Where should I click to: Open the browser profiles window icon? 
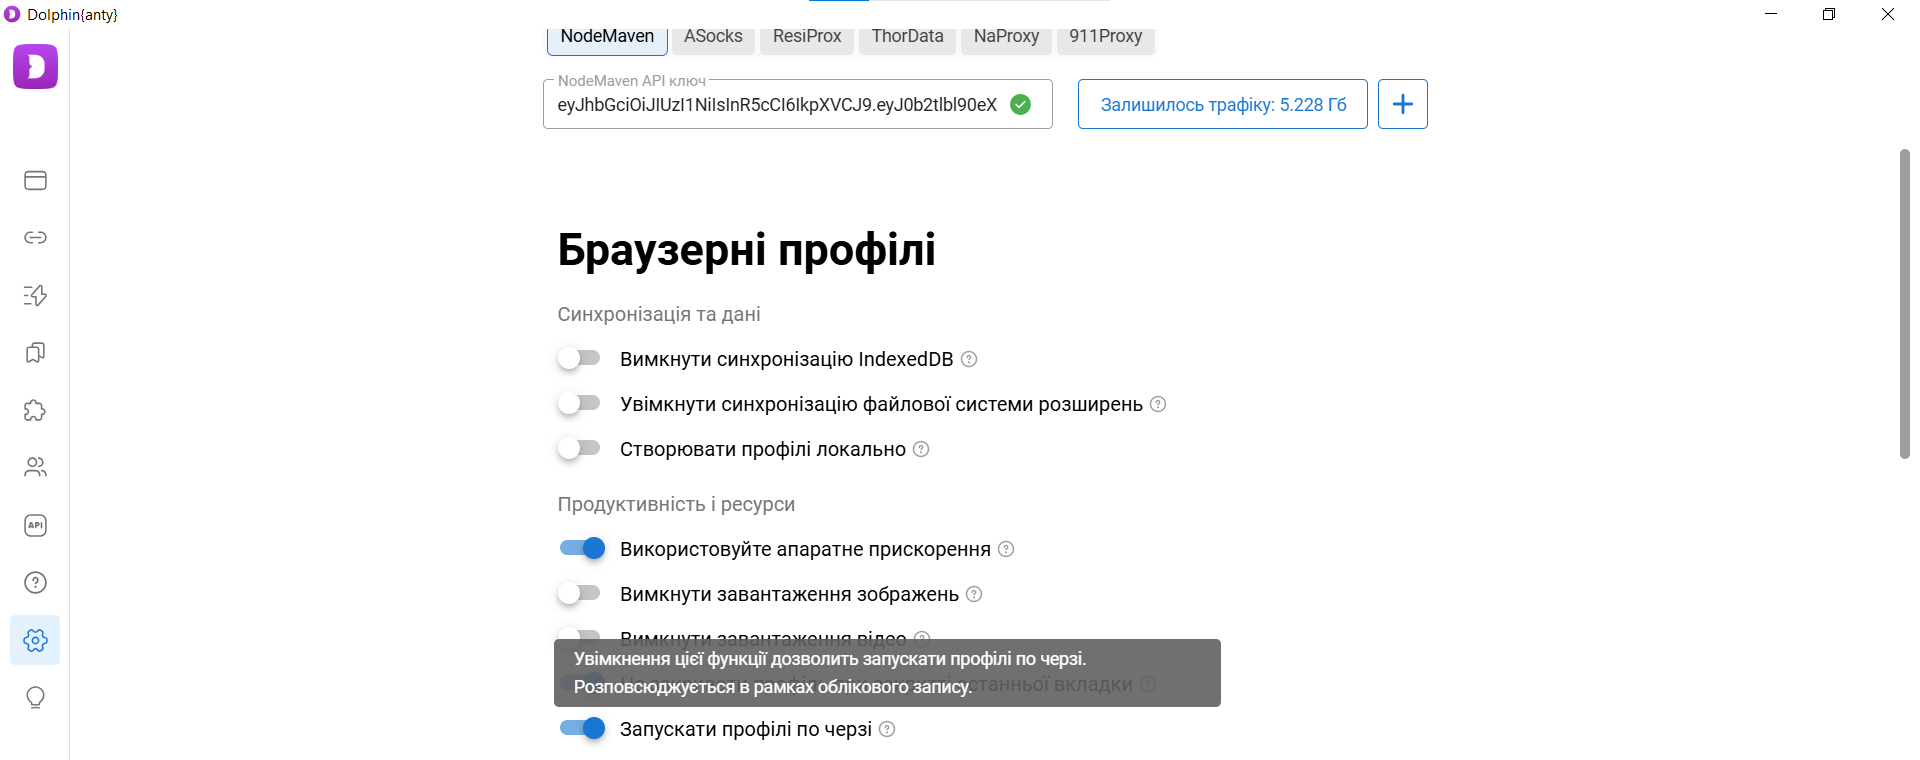pos(35,180)
